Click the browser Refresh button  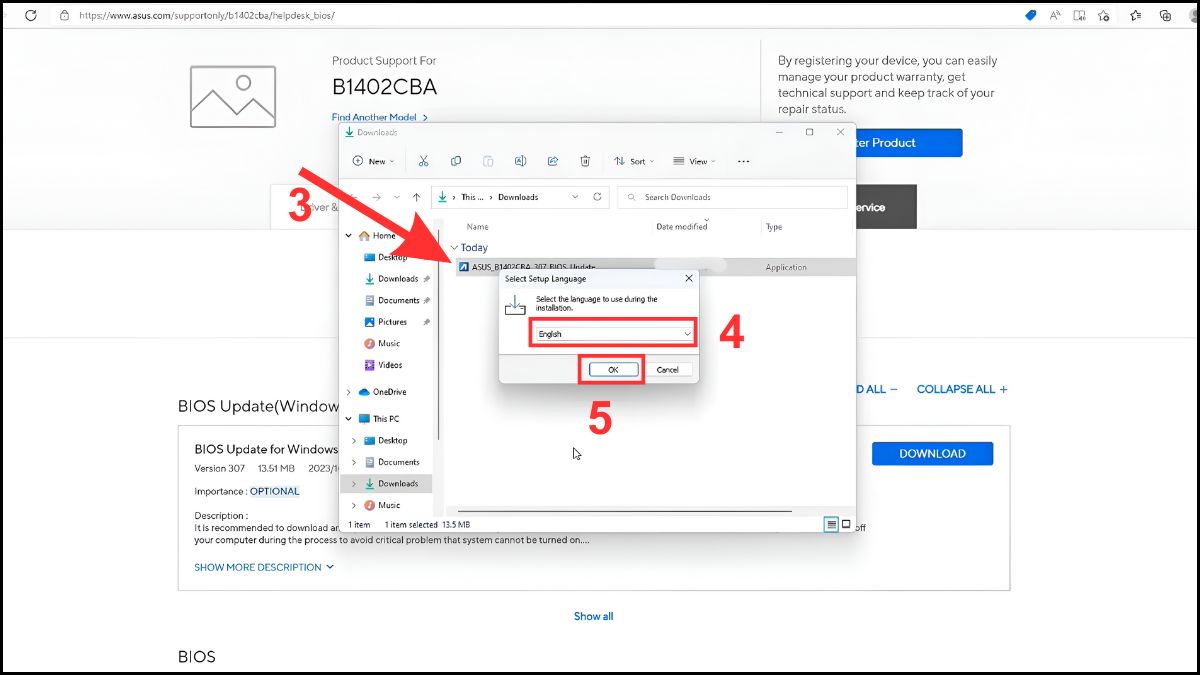click(31, 15)
